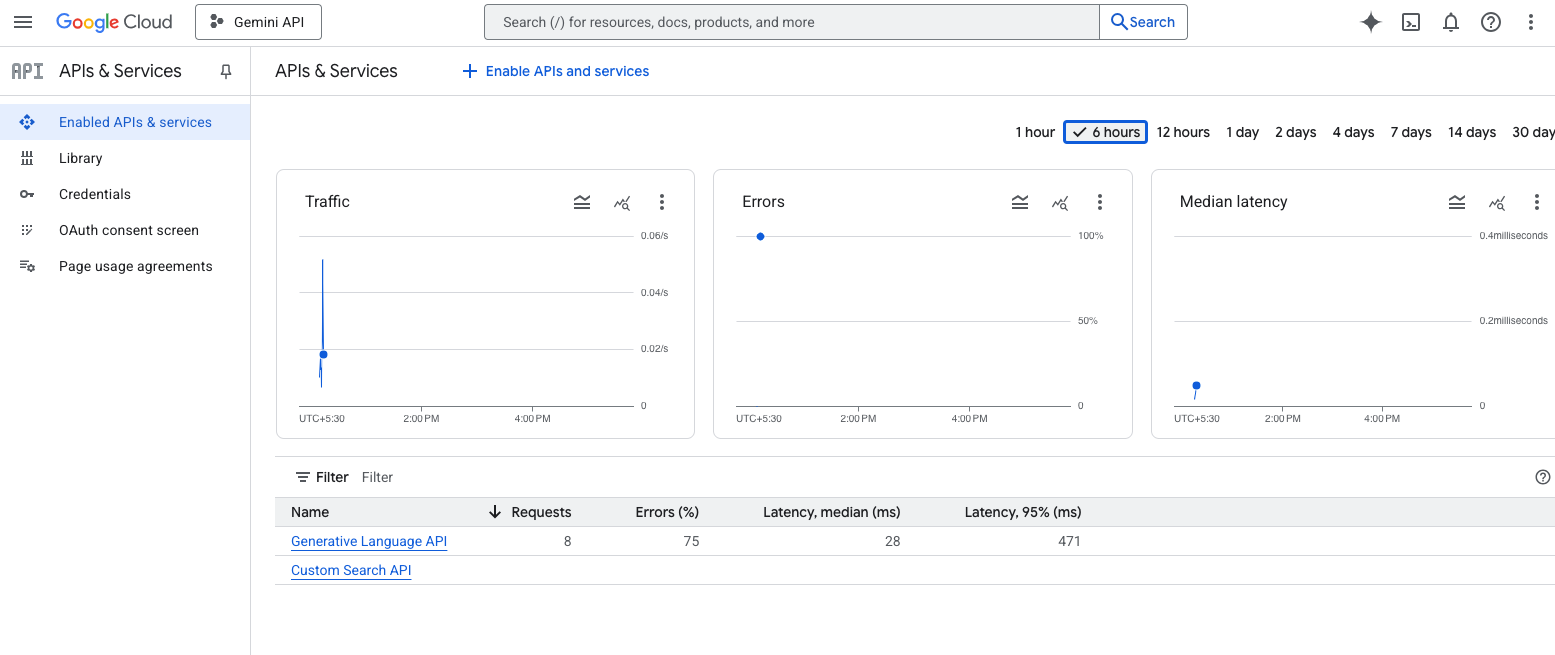Click Enable APIs and services link

click(555, 71)
